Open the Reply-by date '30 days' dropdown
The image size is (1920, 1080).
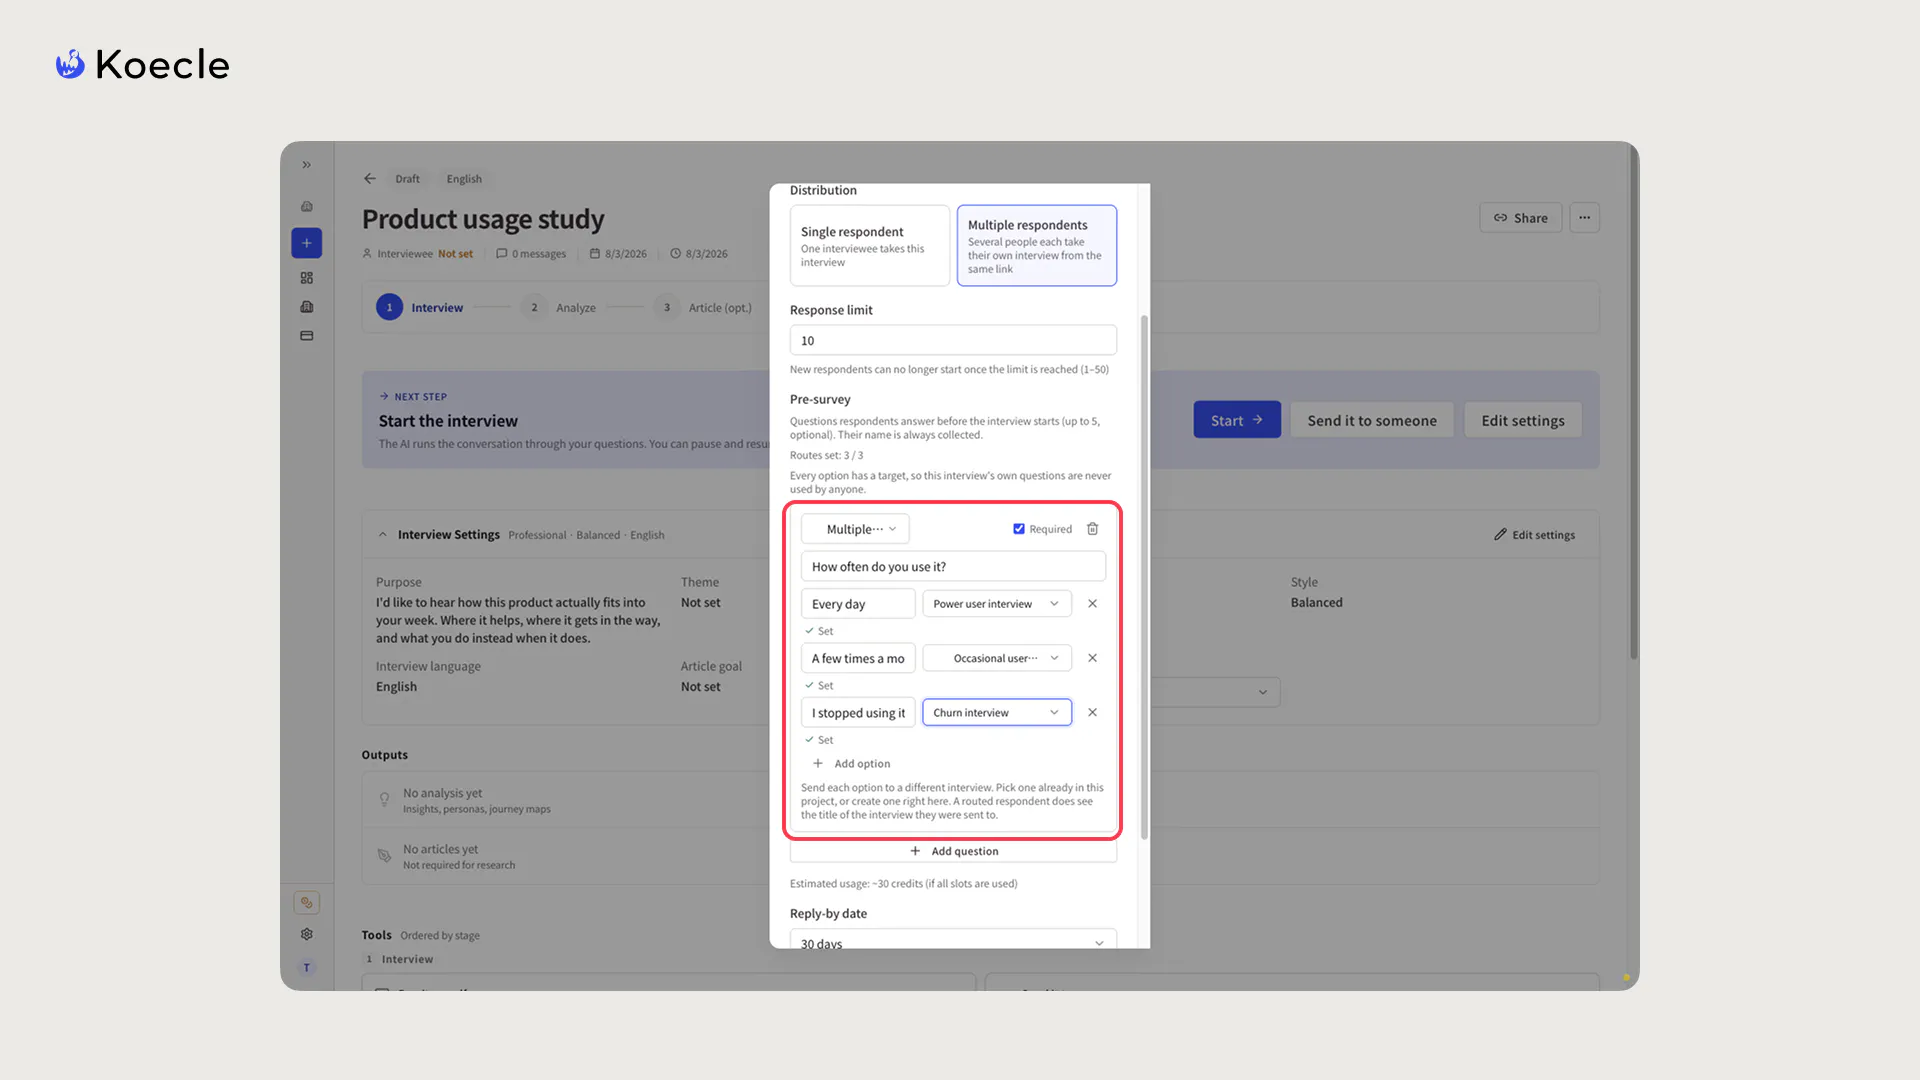click(x=953, y=940)
